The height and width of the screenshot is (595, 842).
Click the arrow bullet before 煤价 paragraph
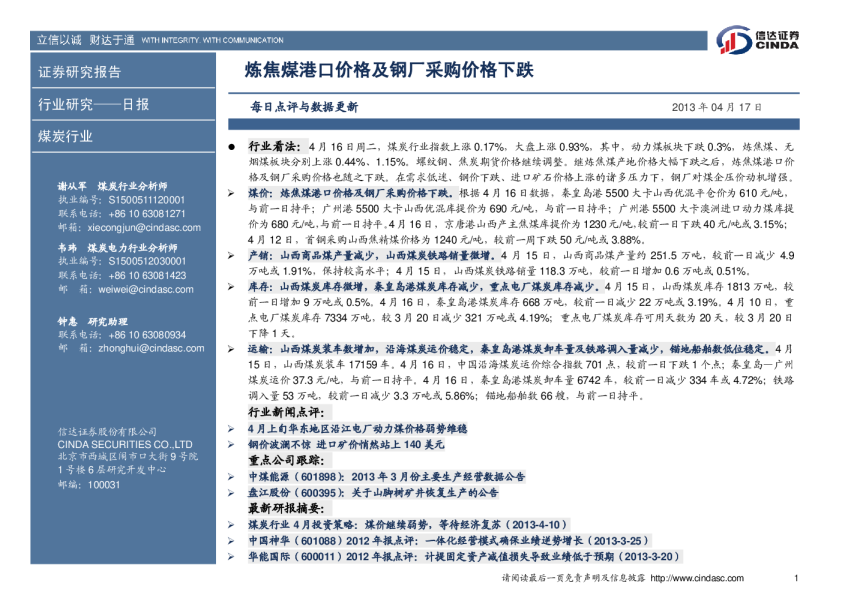click(x=231, y=189)
